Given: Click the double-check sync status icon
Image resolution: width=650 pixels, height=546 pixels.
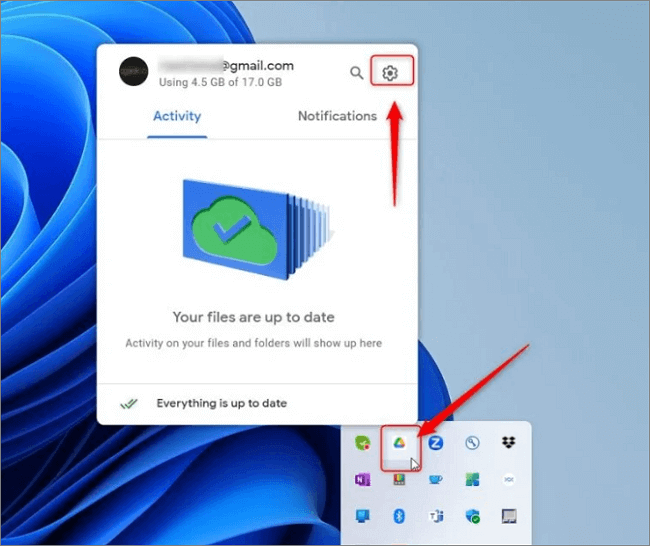Looking at the screenshot, I should click(x=129, y=403).
